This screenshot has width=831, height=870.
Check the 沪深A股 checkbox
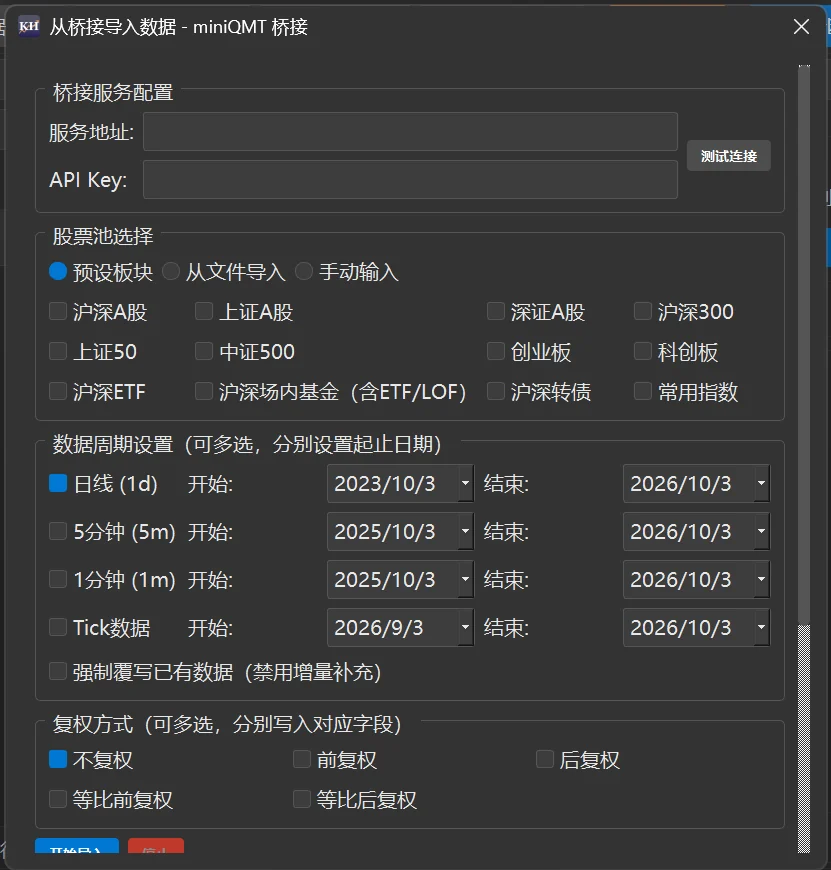coord(58,311)
